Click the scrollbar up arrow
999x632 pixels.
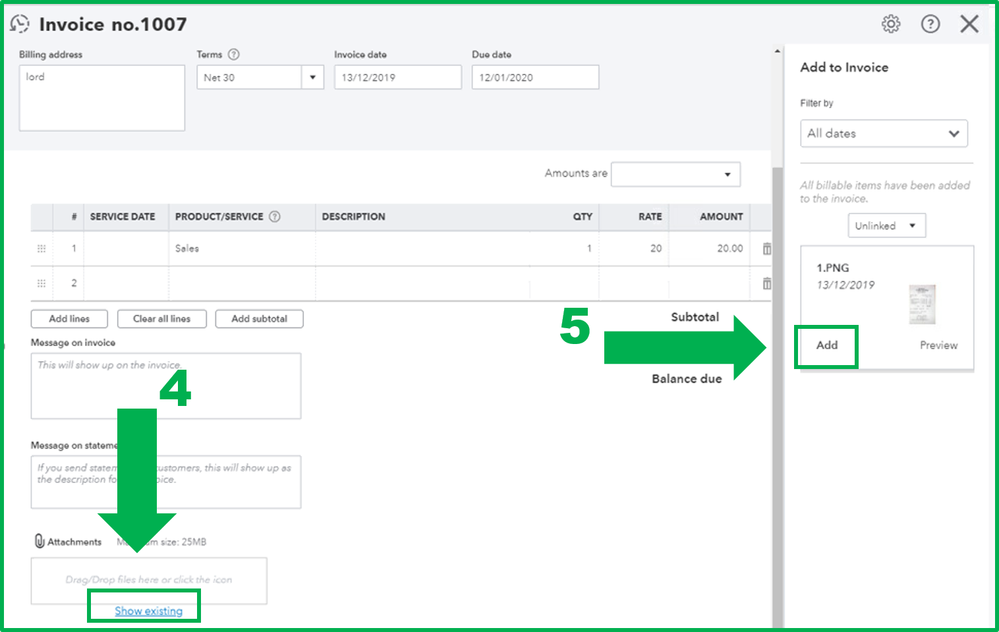coord(777,51)
